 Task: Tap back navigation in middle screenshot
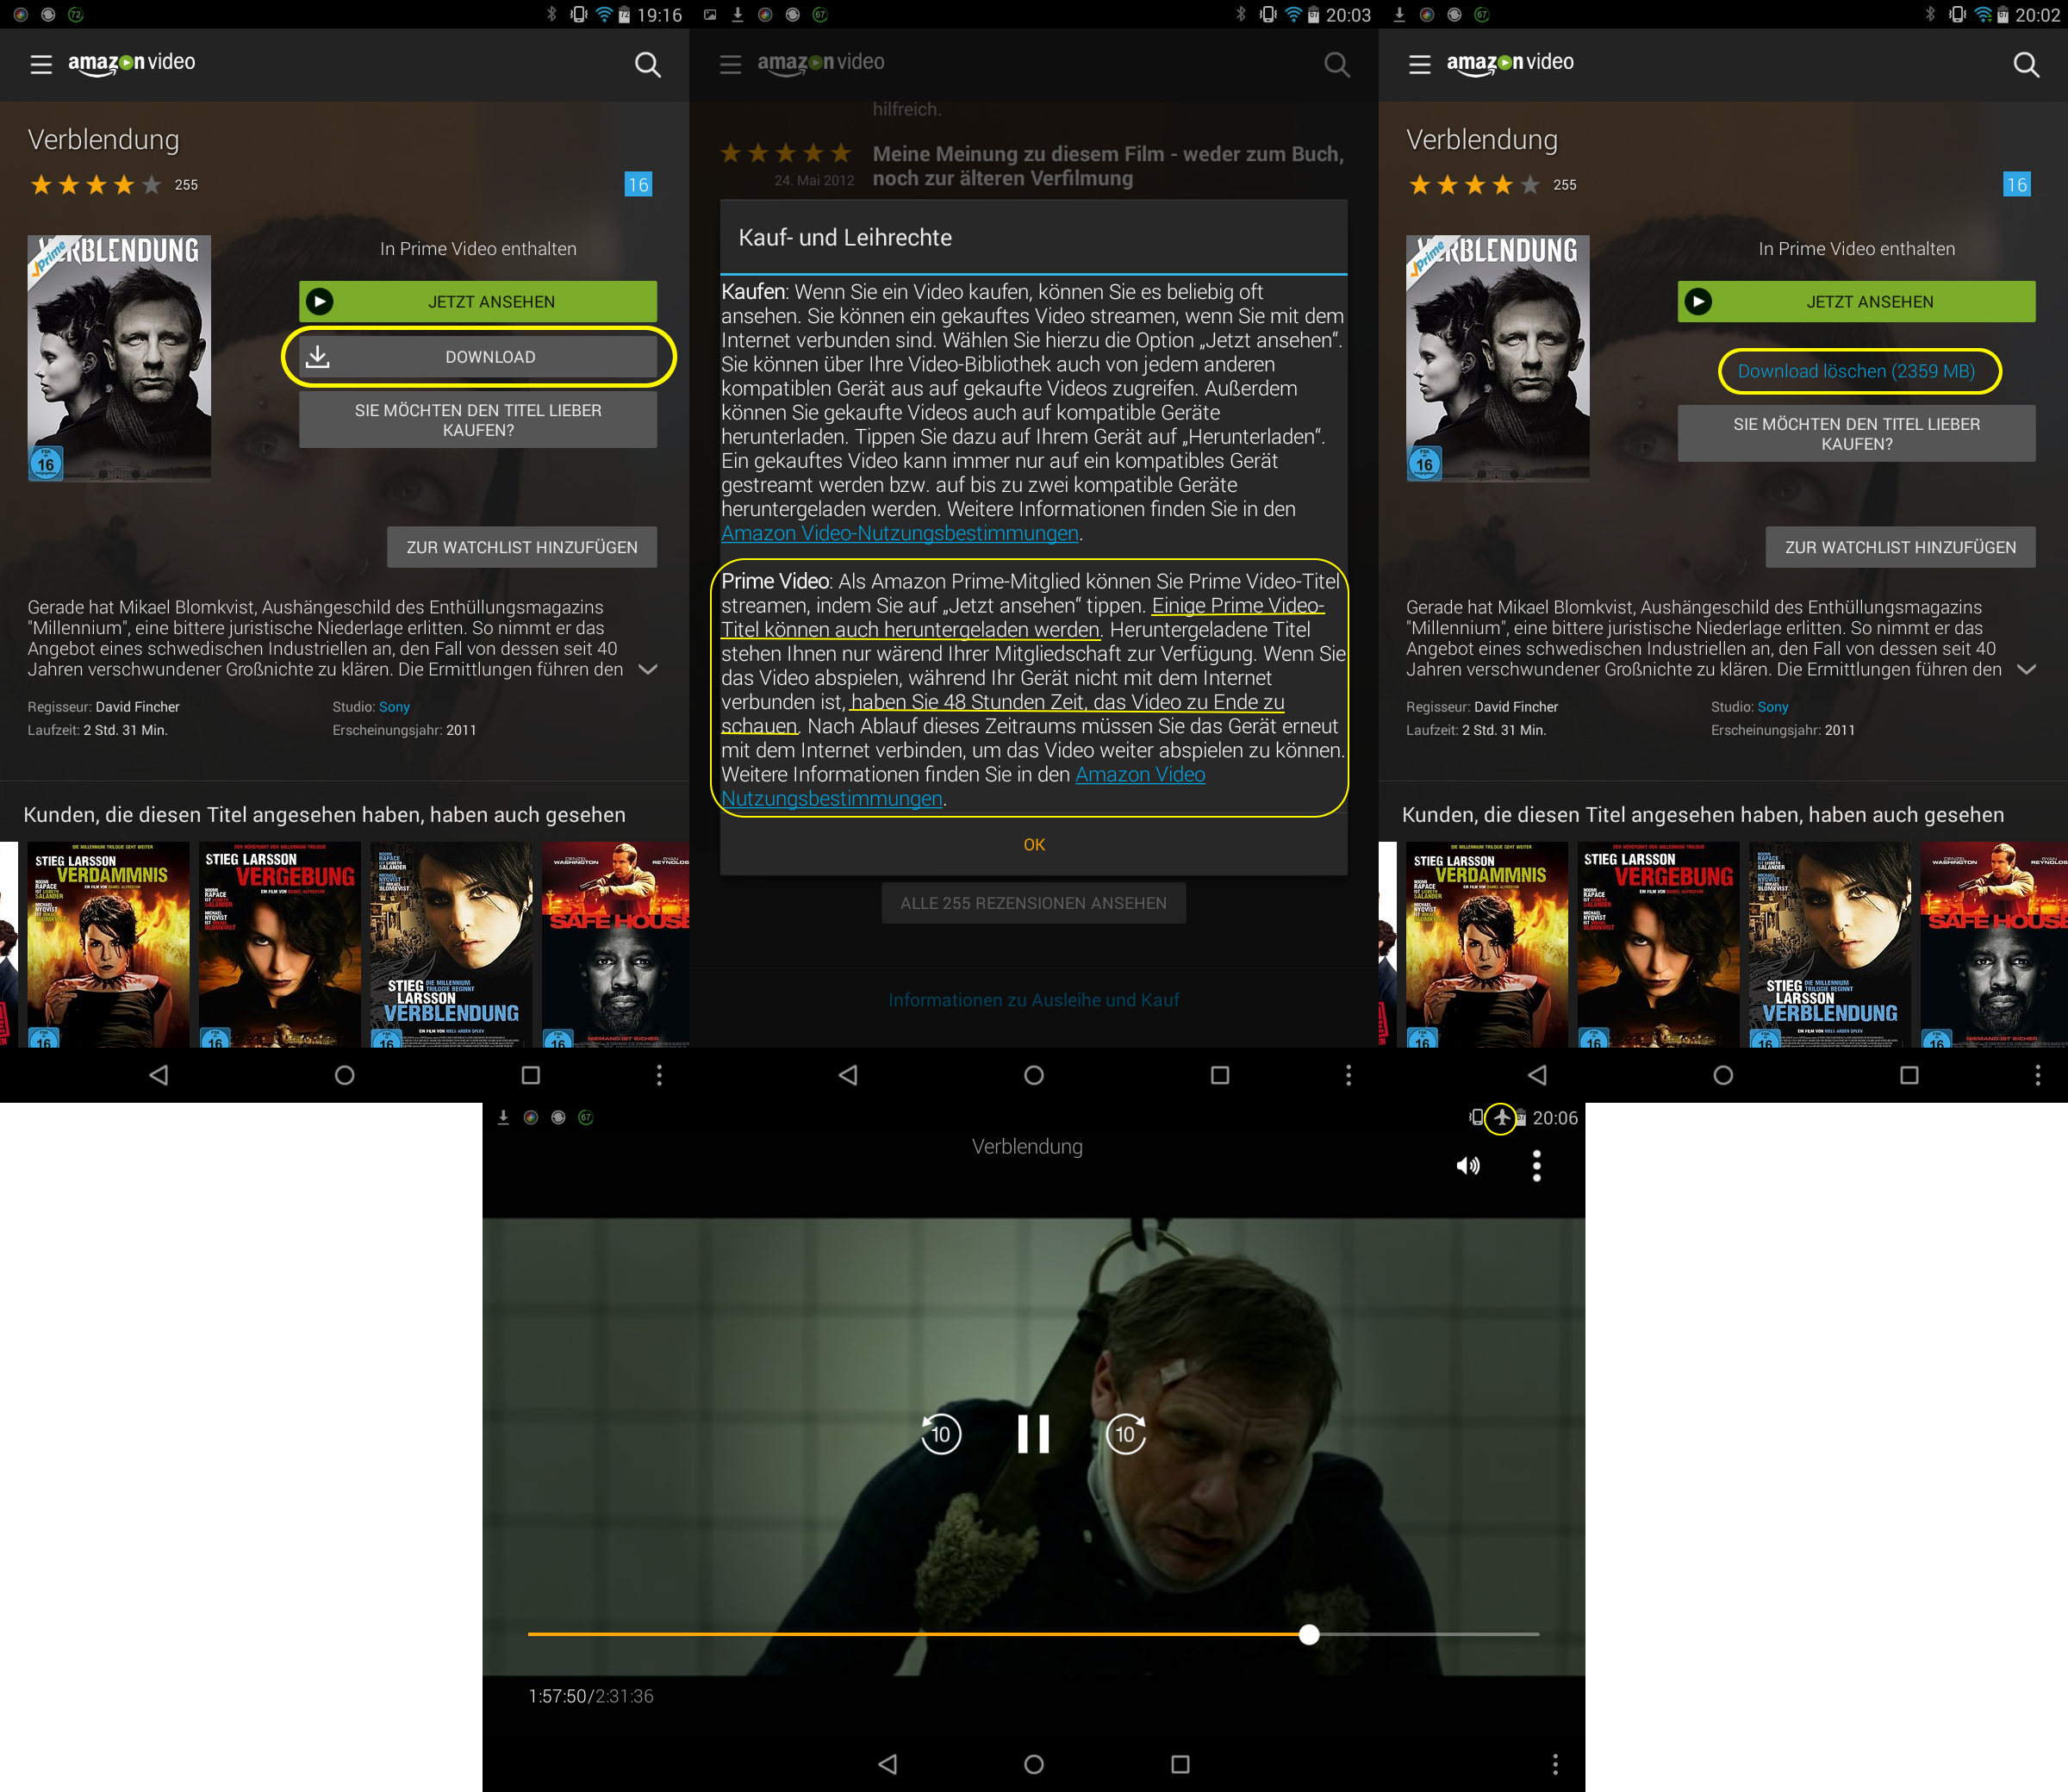(x=848, y=1075)
